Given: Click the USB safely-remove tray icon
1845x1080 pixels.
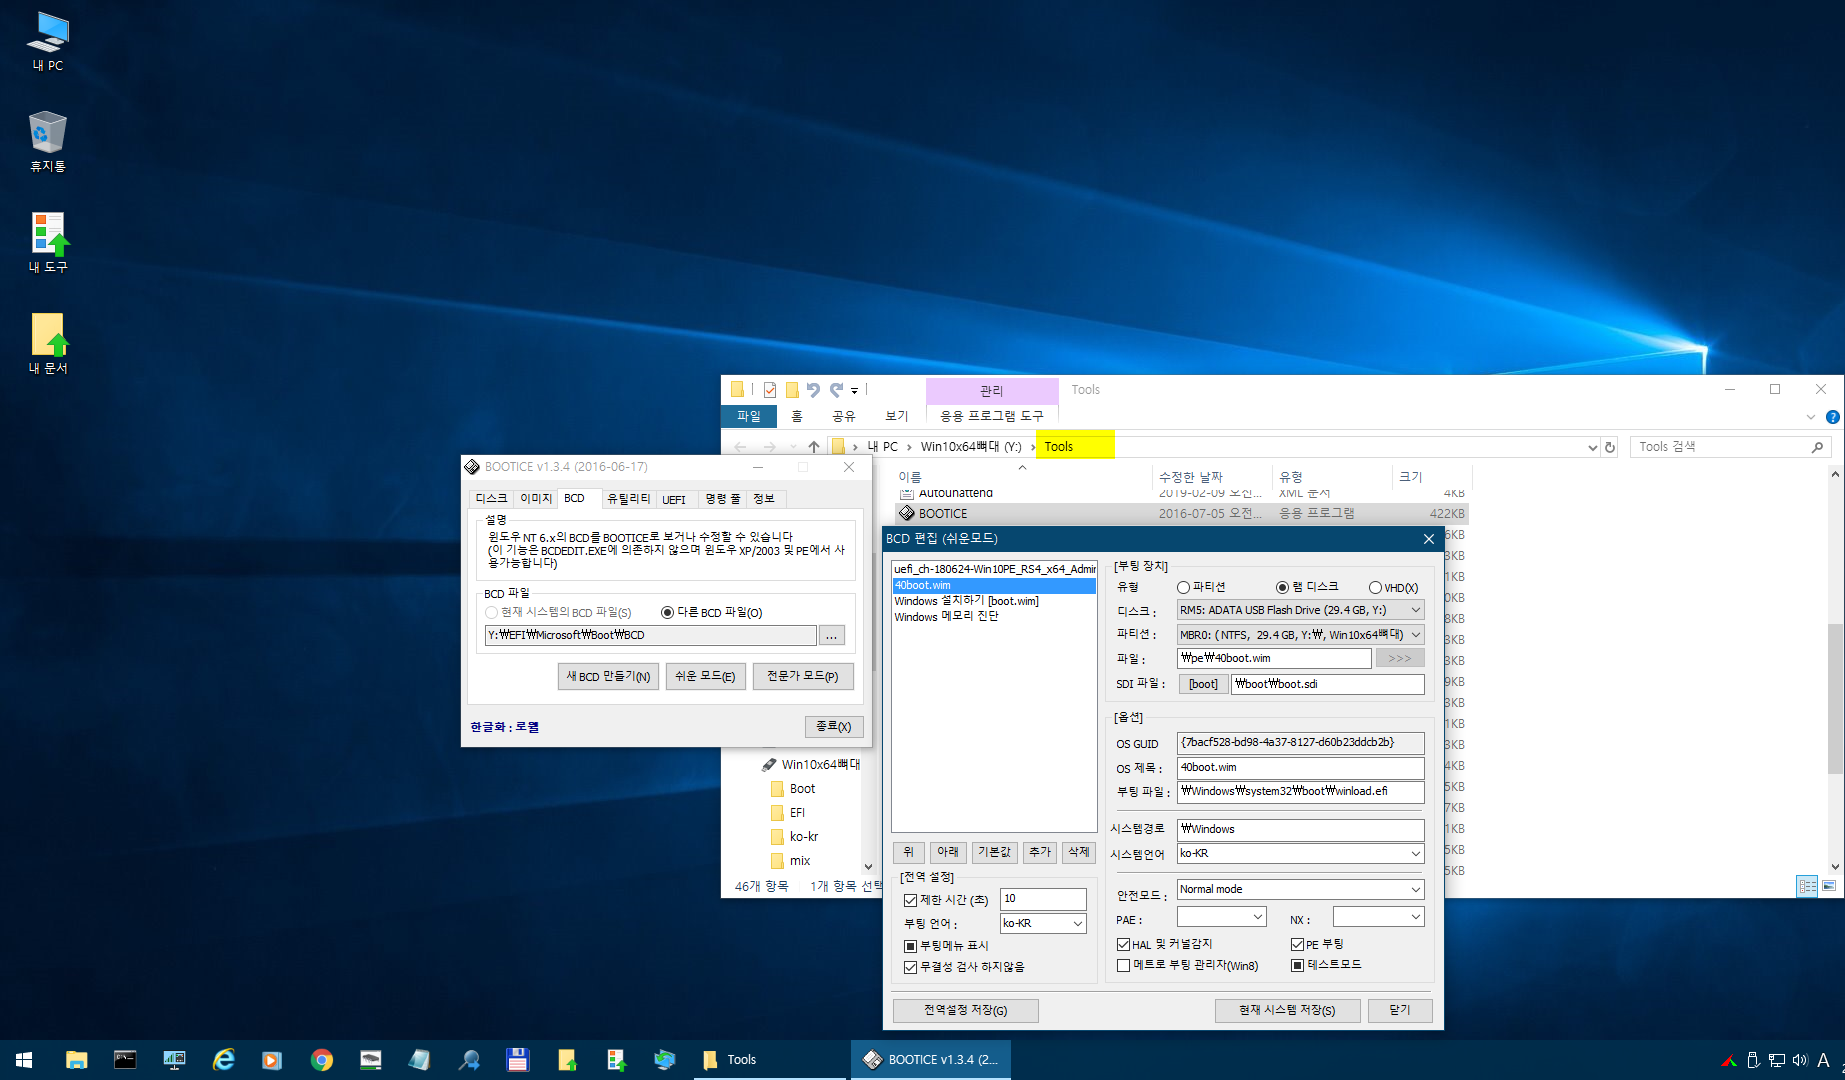Looking at the screenshot, I should 1753,1060.
